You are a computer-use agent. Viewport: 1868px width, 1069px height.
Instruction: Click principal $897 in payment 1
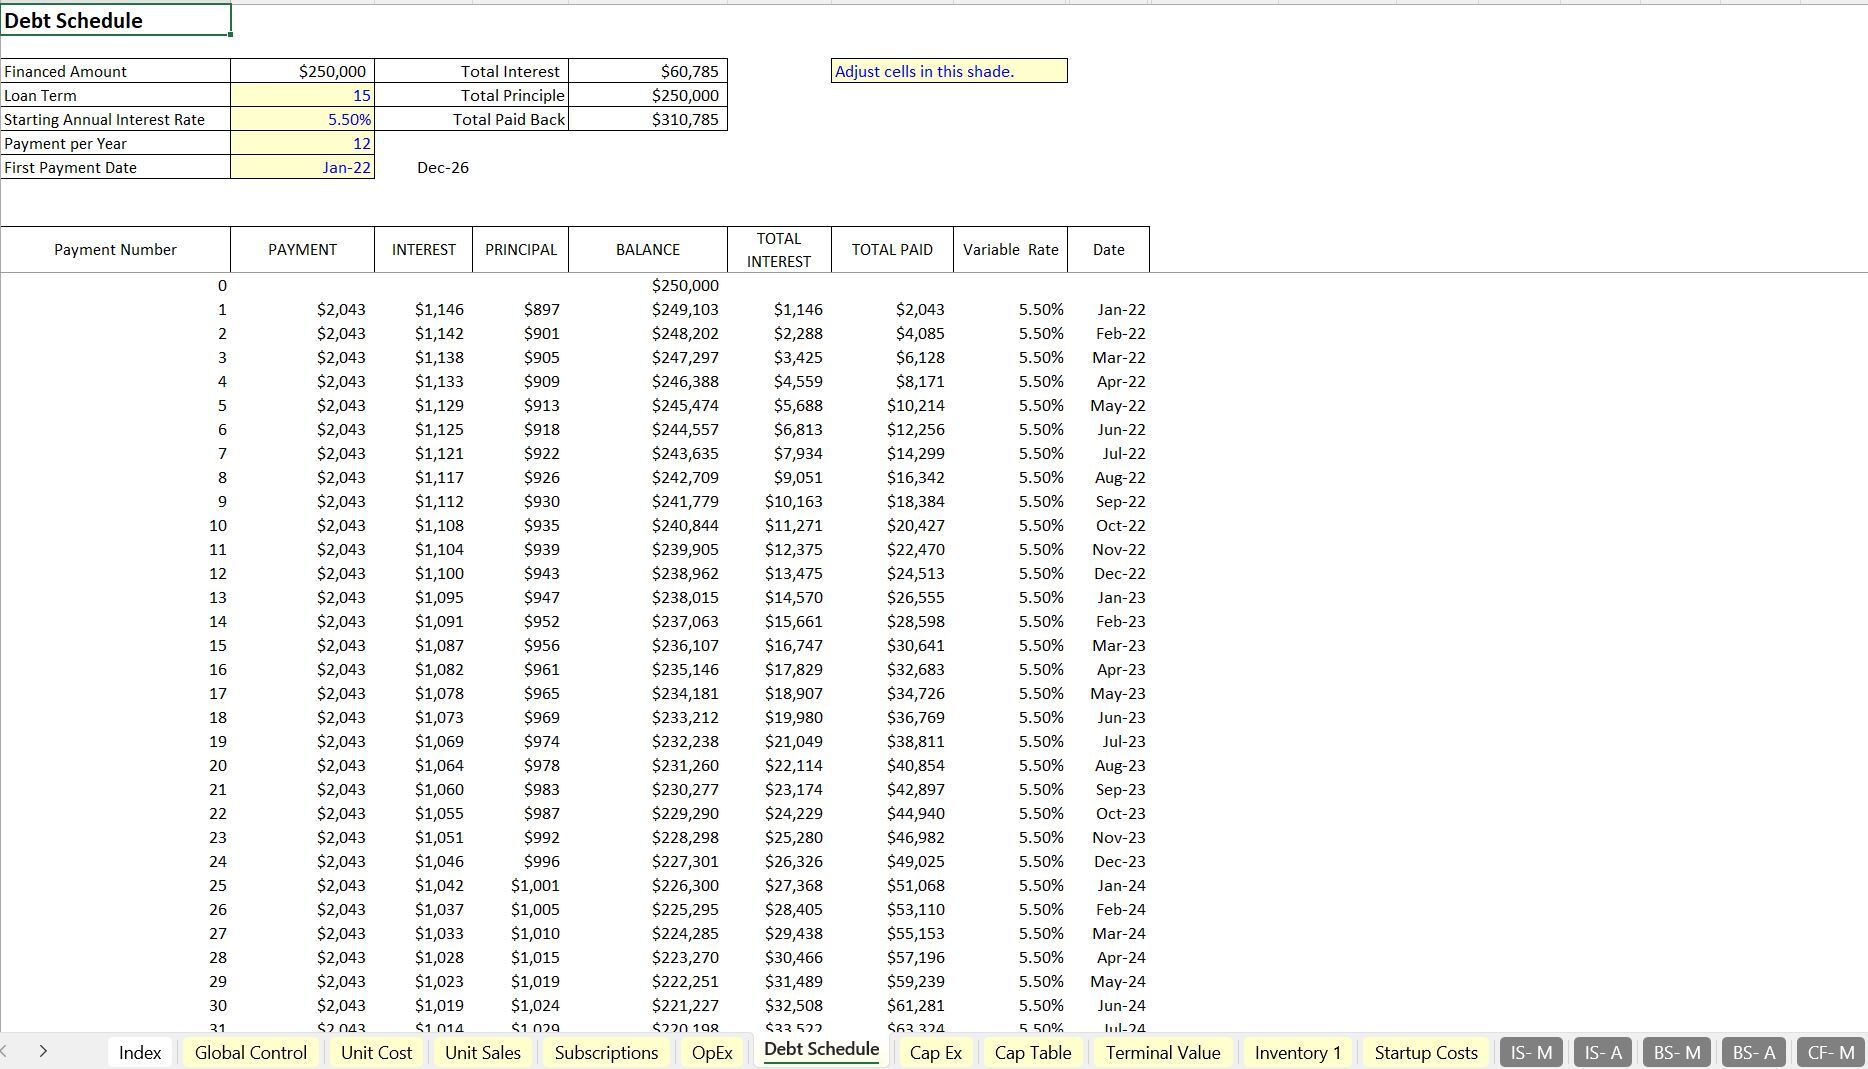520,309
